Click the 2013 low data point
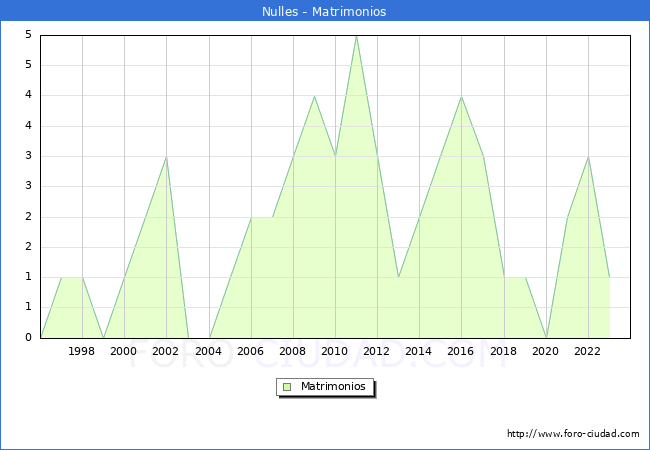 (398, 277)
